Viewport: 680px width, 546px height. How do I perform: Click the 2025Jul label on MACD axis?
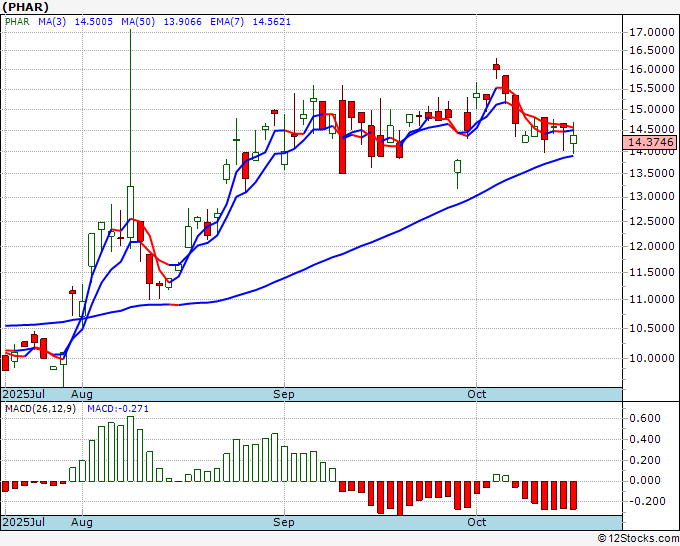click(24, 522)
